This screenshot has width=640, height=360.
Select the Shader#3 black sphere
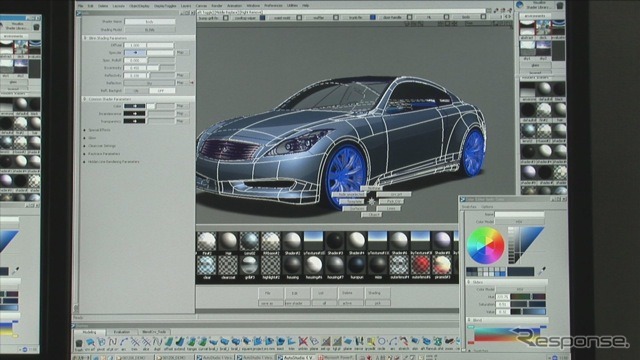click(335, 241)
